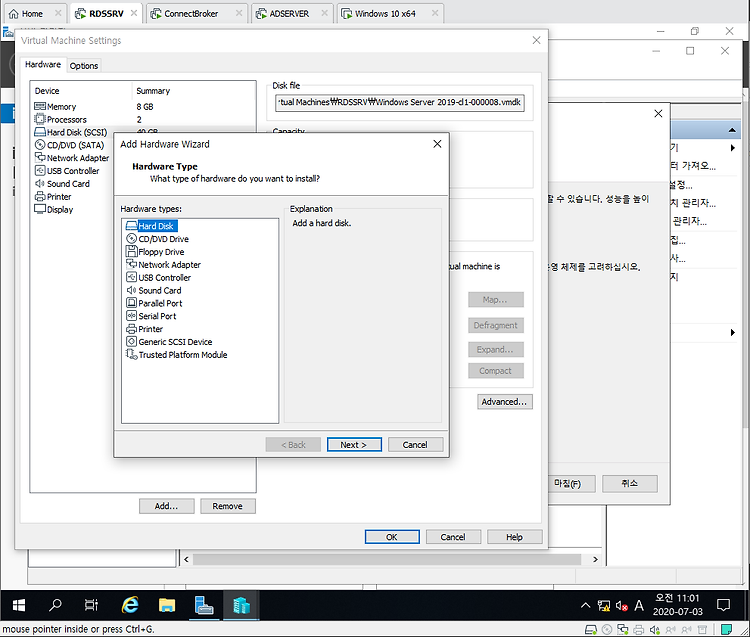Select Serial Port hardware type
This screenshot has height=637, width=750.
151,317
